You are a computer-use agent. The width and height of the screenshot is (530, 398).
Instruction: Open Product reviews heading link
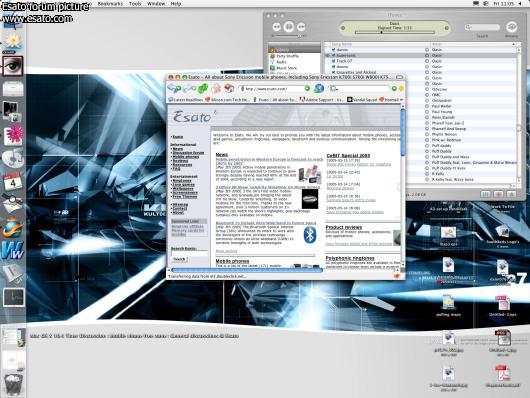pos(344,227)
